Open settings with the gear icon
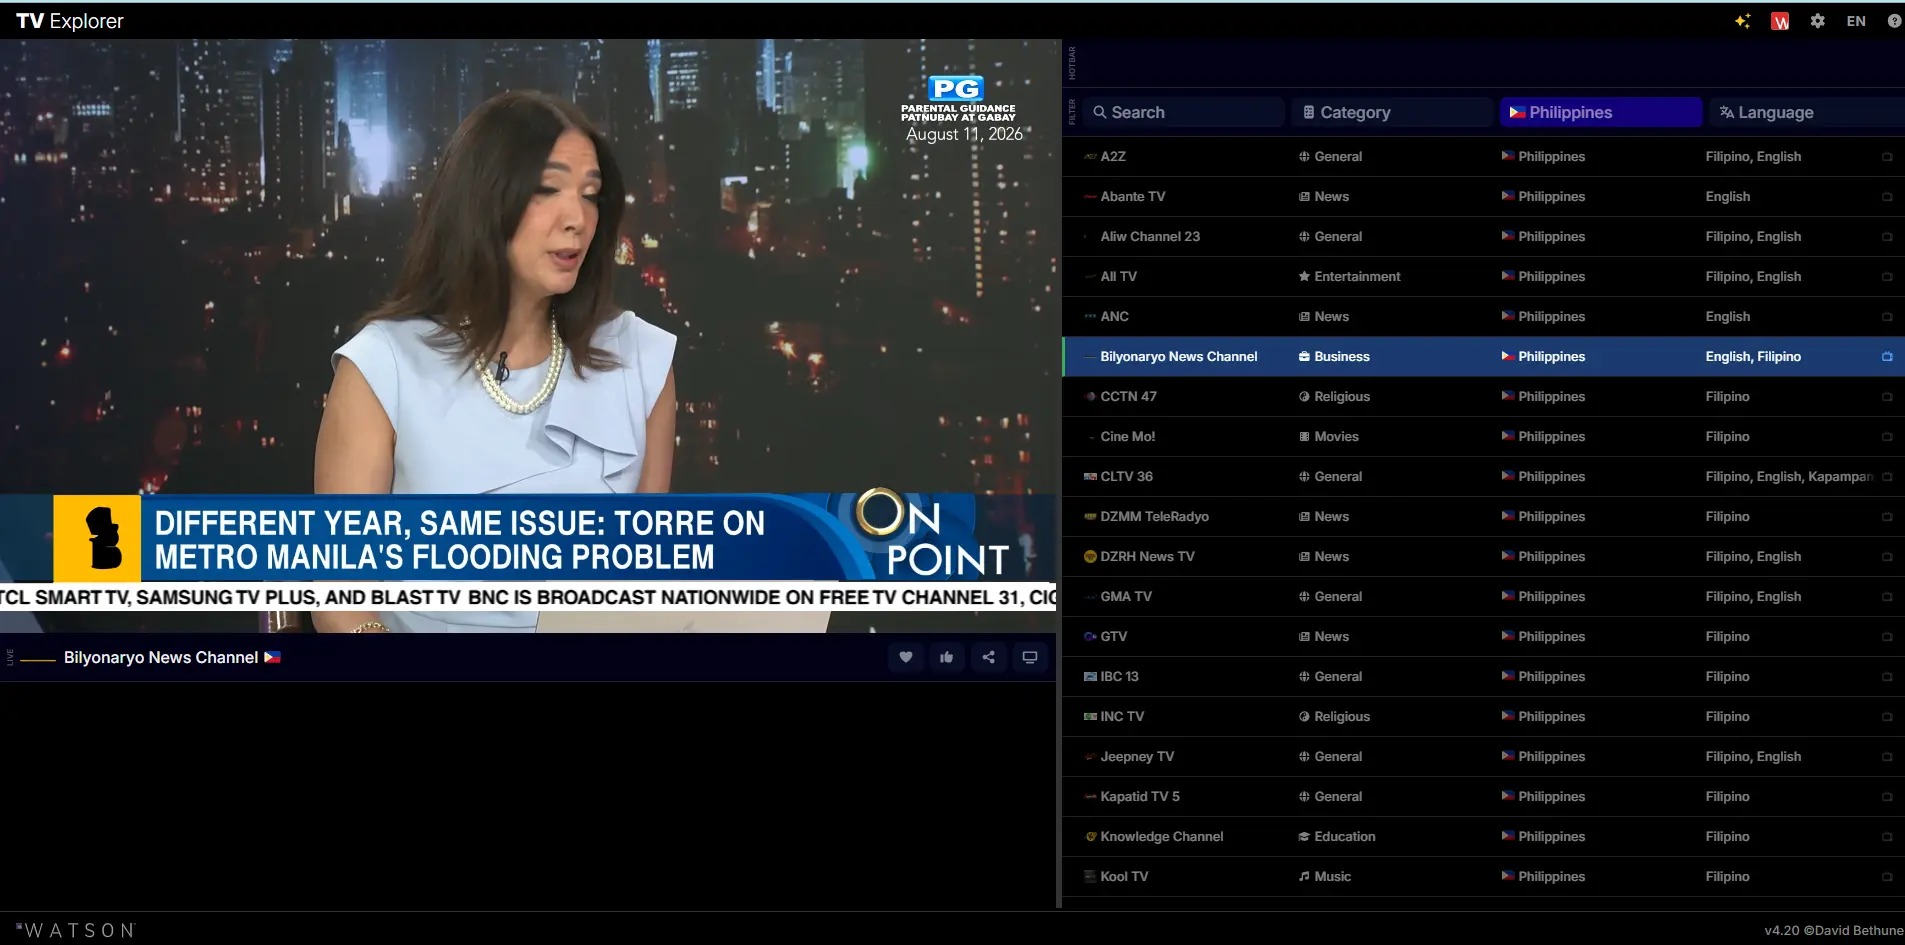This screenshot has height=945, width=1905. click(x=1818, y=21)
